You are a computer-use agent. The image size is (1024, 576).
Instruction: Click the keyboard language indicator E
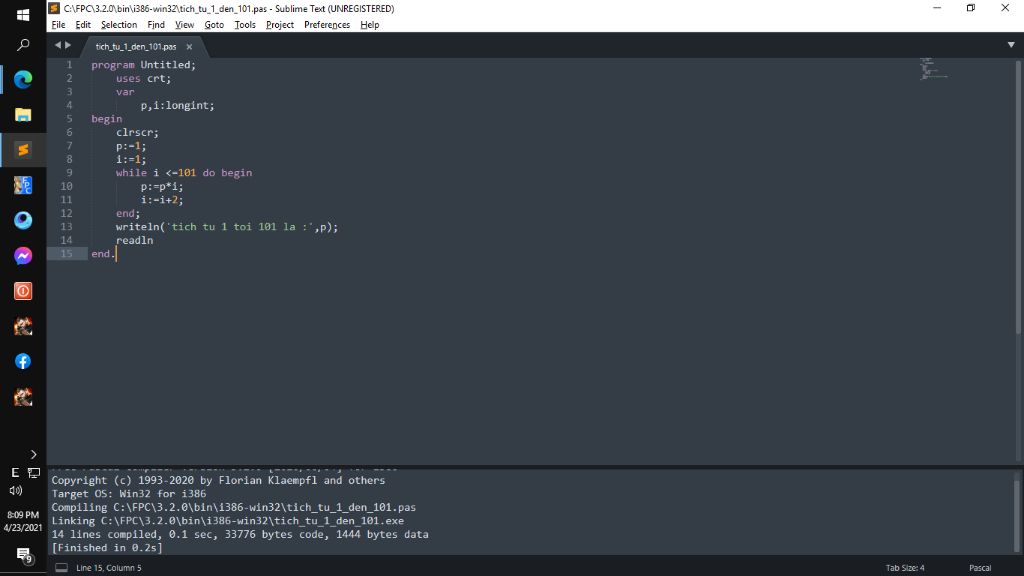[15, 473]
